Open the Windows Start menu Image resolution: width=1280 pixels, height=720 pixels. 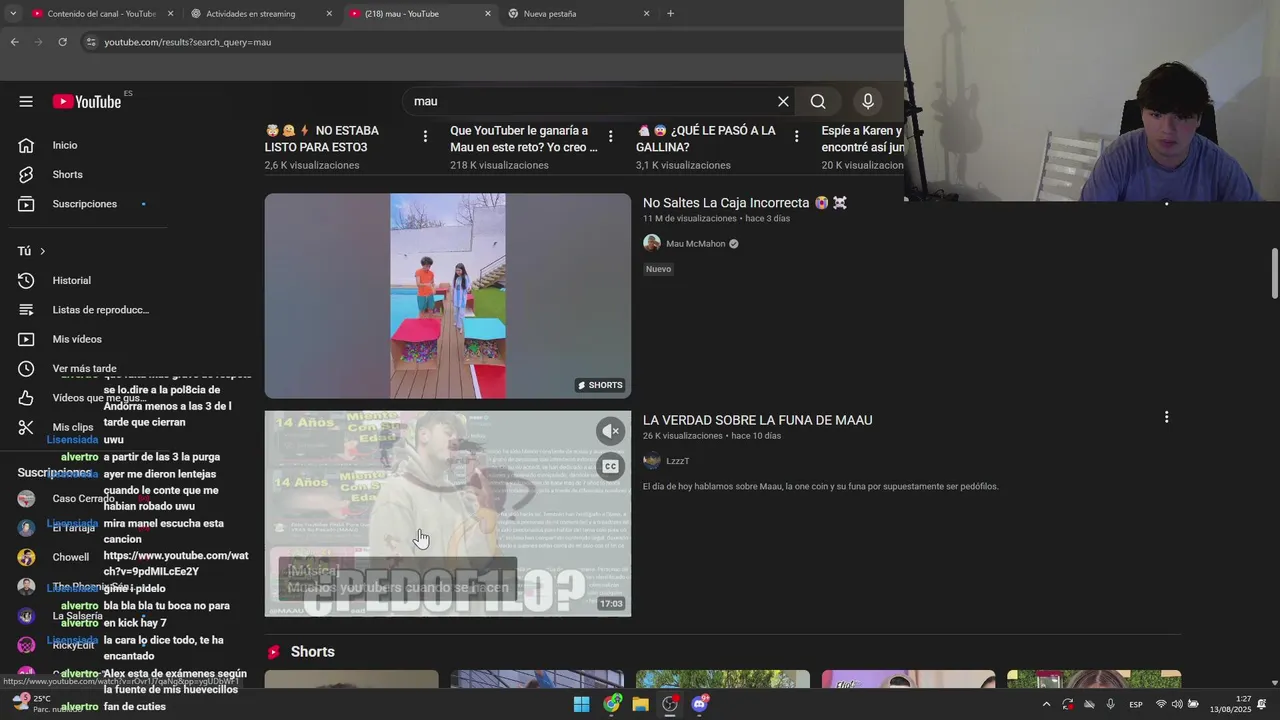click(x=582, y=704)
